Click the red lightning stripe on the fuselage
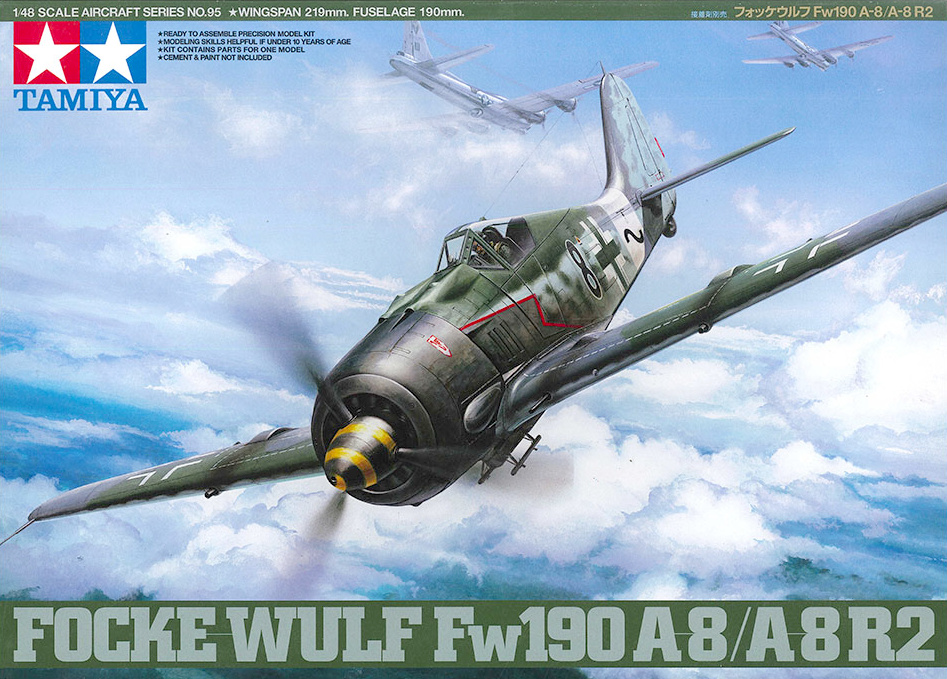The image size is (947, 679). point(520,315)
